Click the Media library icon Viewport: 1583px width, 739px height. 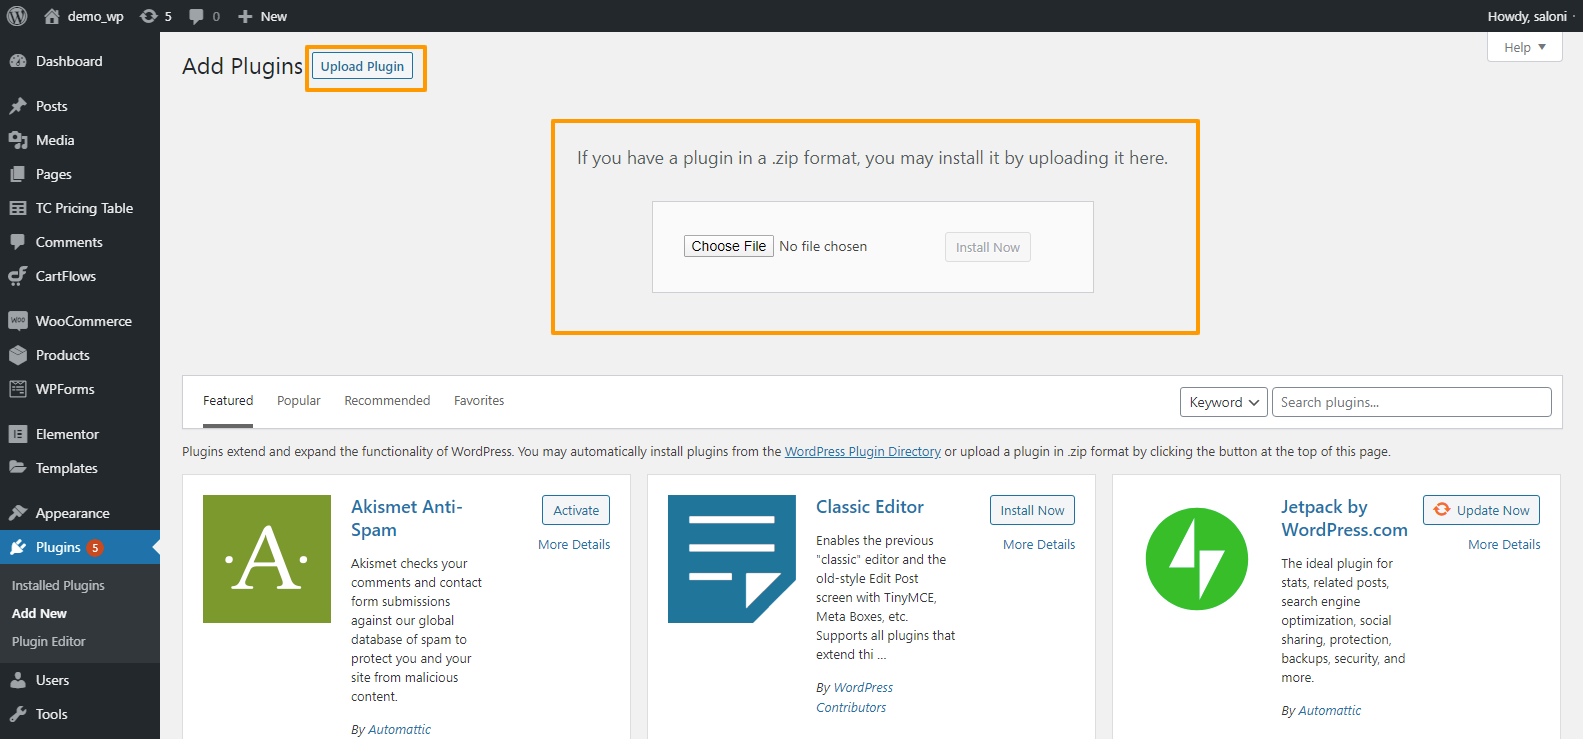[18, 140]
